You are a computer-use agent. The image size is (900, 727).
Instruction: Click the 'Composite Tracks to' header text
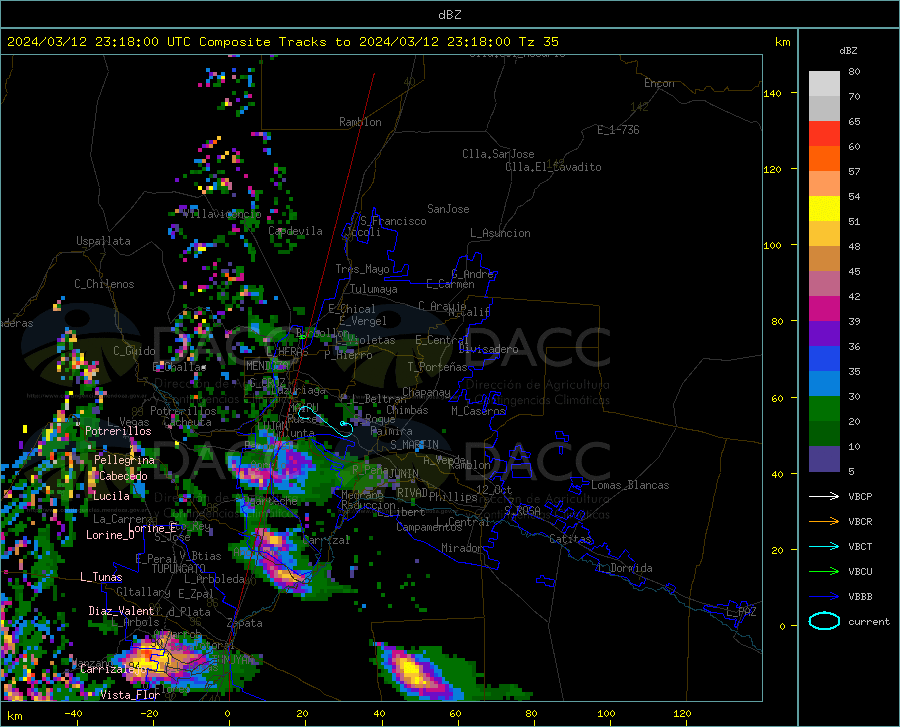tap(275, 42)
